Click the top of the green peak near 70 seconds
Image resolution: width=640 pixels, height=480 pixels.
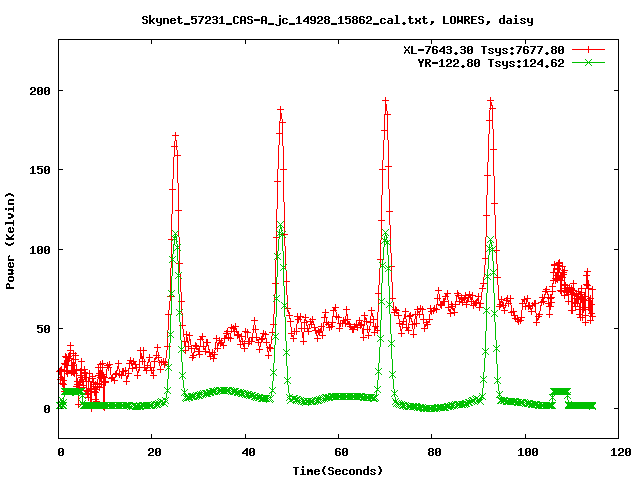click(386, 233)
